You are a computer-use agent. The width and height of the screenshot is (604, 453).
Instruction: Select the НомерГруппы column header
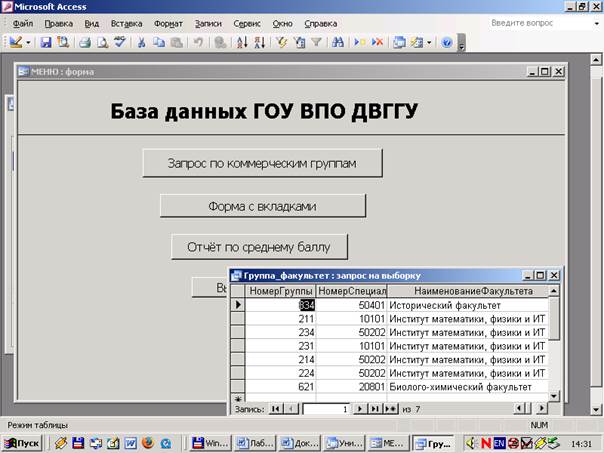click(x=281, y=291)
